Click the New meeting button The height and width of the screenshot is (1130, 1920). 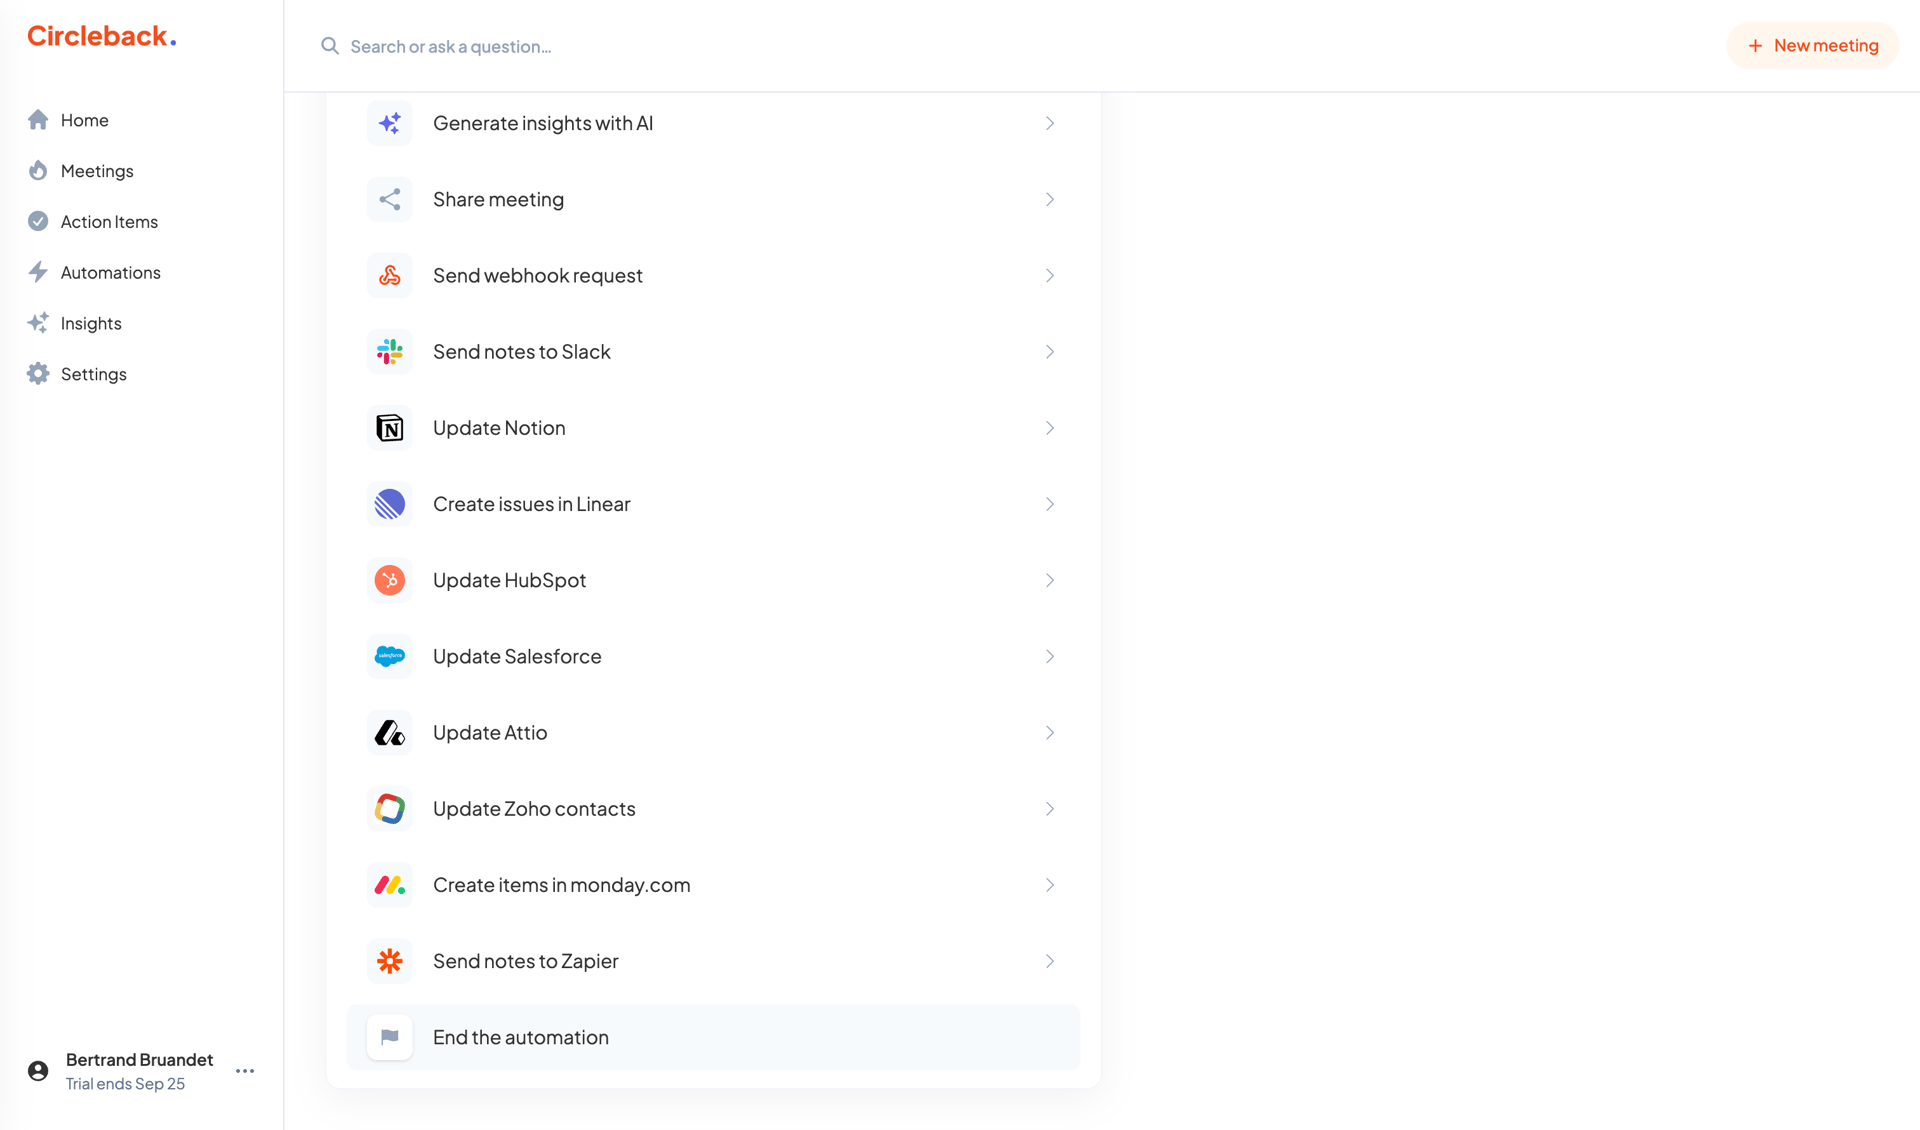(1812, 45)
